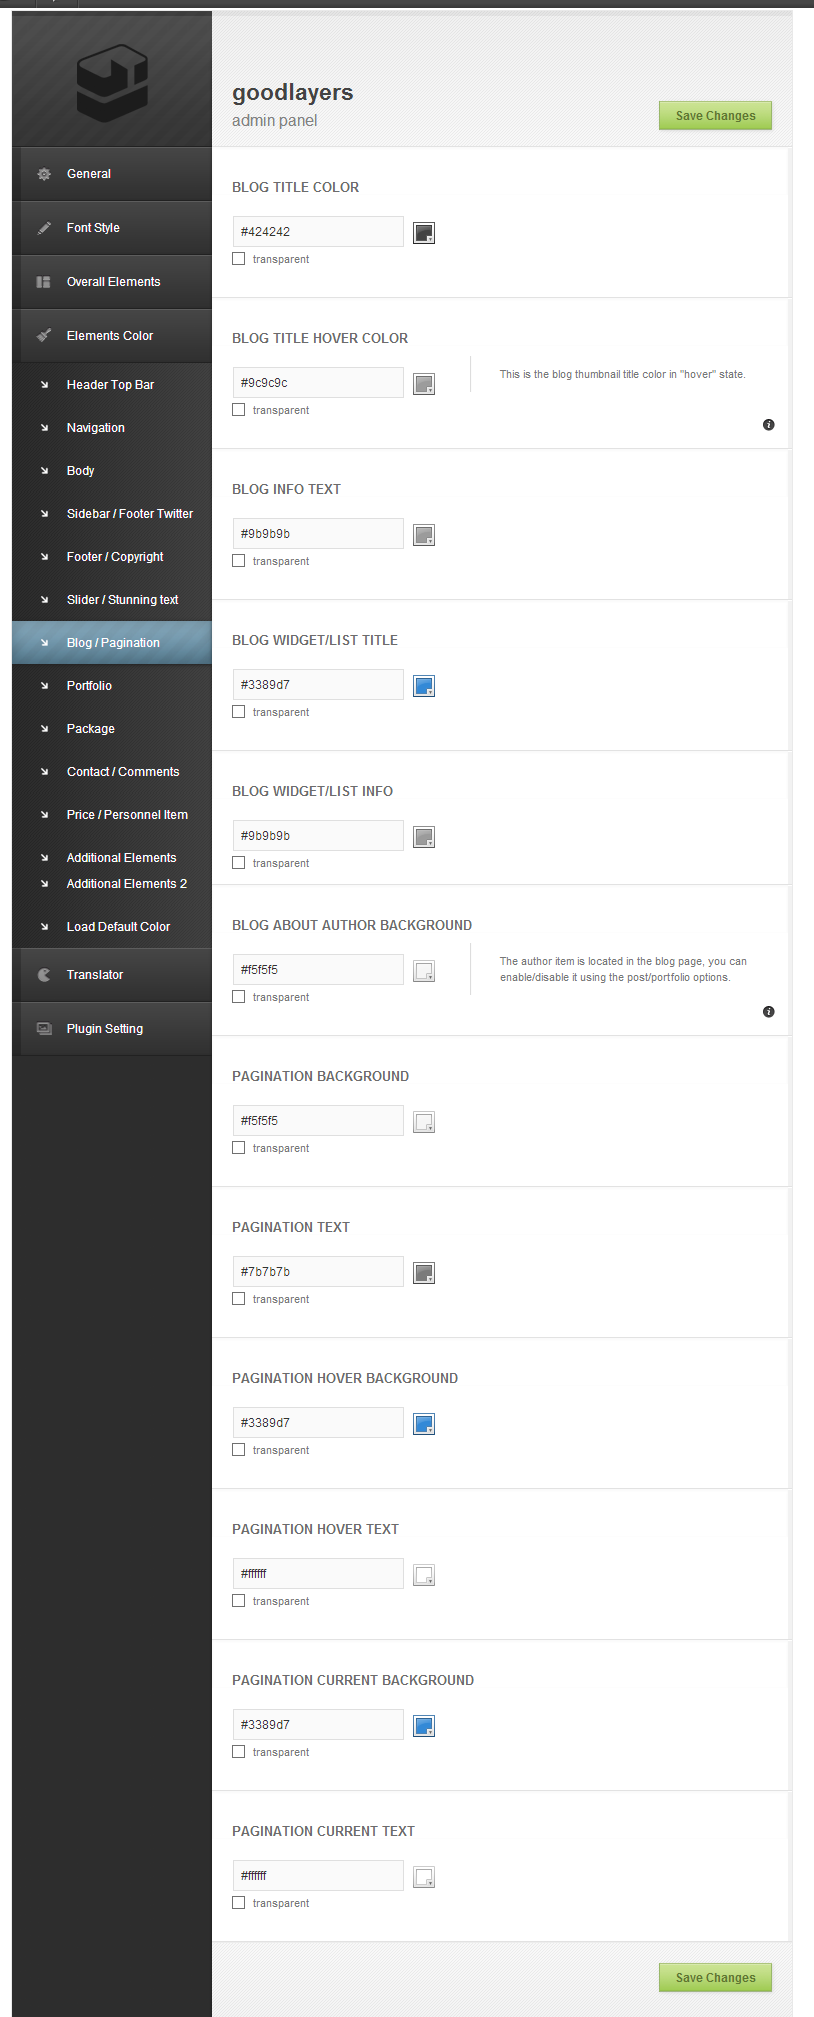Click arrow icon beside Contact / Comments
Image resolution: width=814 pixels, height=2017 pixels.
click(x=44, y=772)
